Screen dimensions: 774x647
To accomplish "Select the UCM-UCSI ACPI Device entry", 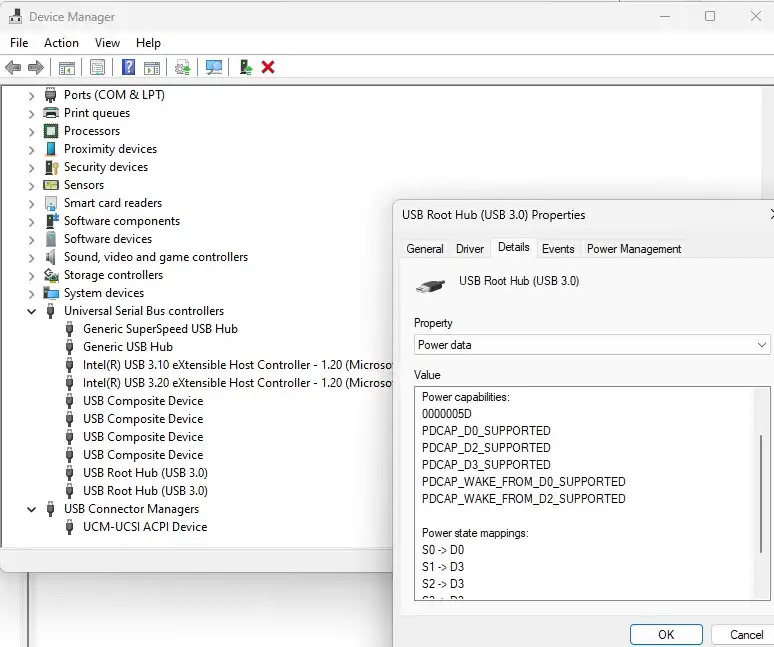I will pyautogui.click(x=144, y=527).
